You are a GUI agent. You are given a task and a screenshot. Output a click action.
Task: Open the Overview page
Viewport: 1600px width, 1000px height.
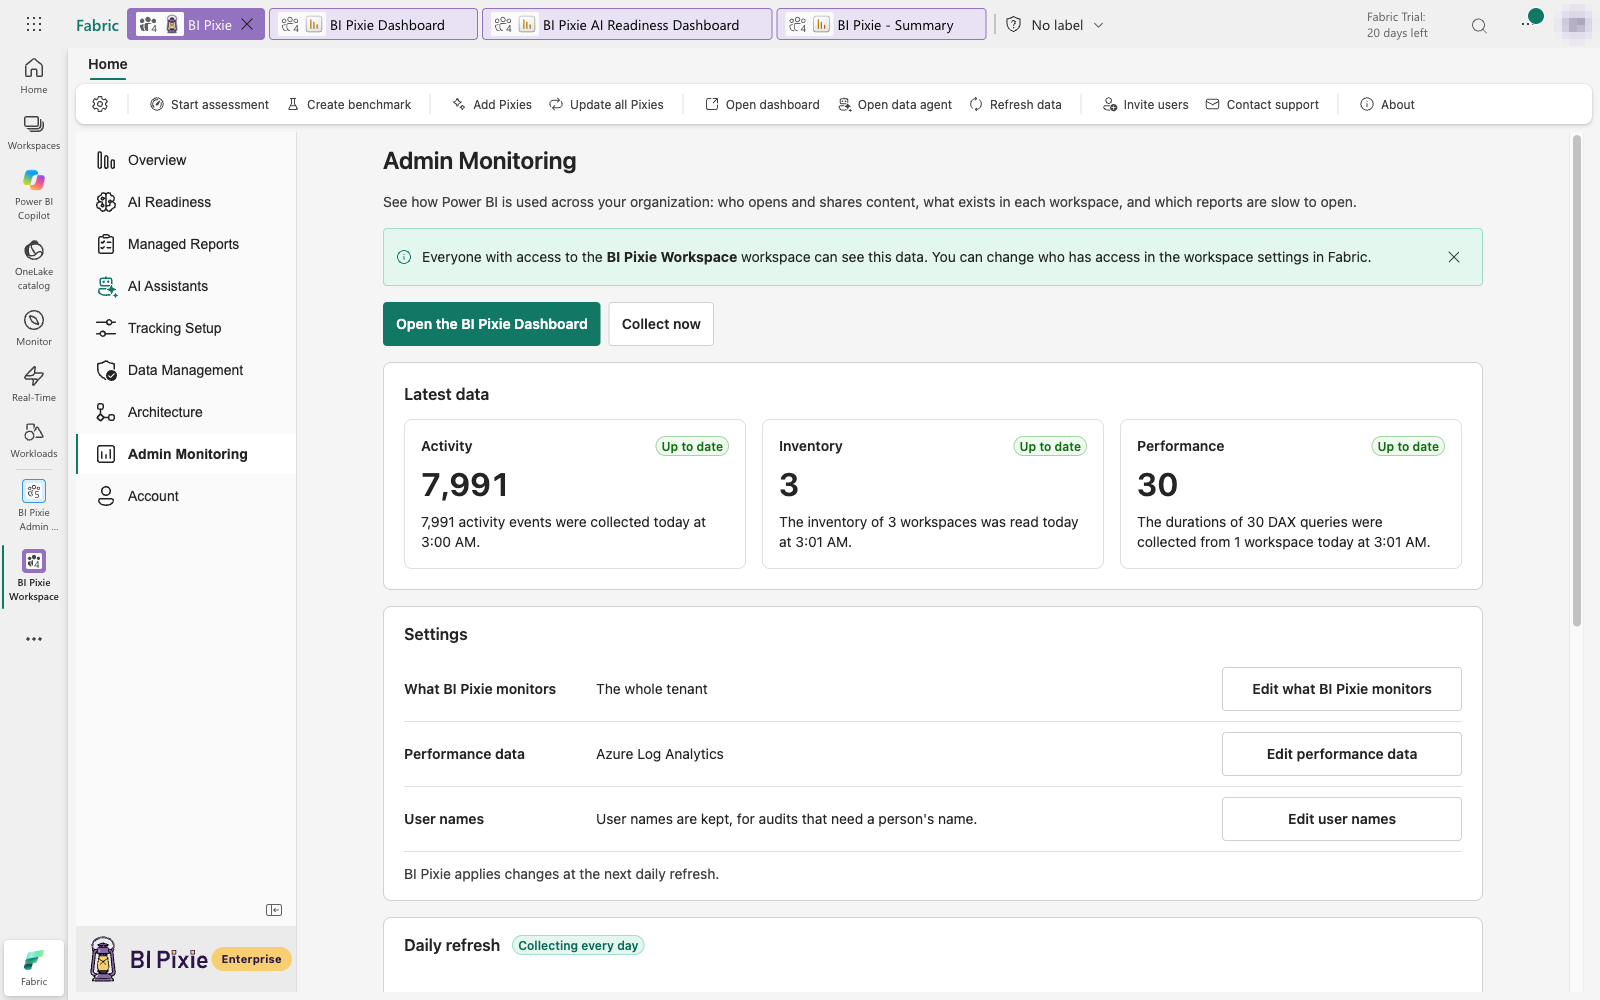click(x=186, y=160)
